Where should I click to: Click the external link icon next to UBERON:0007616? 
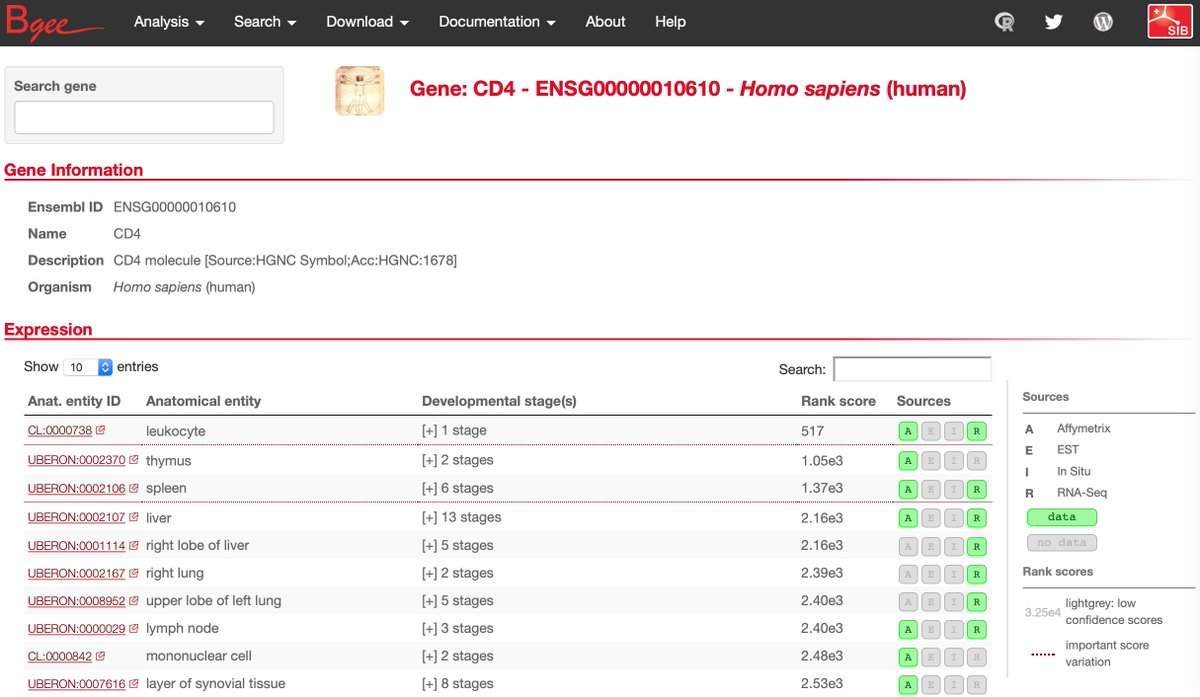pos(134,684)
